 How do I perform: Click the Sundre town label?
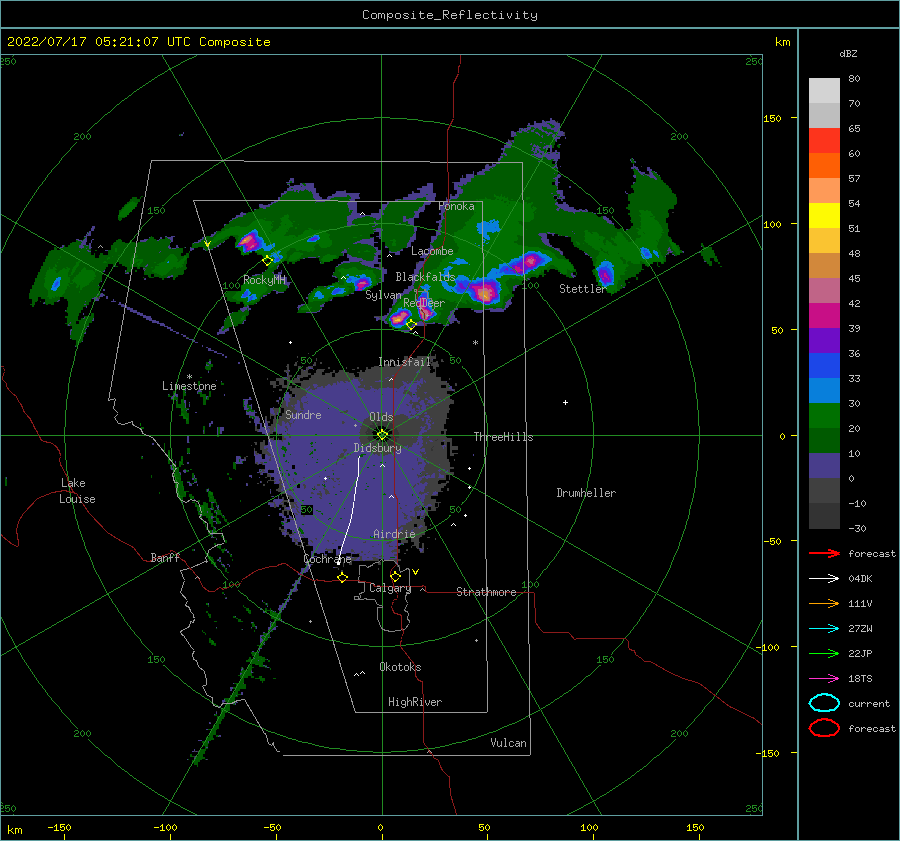303,415
